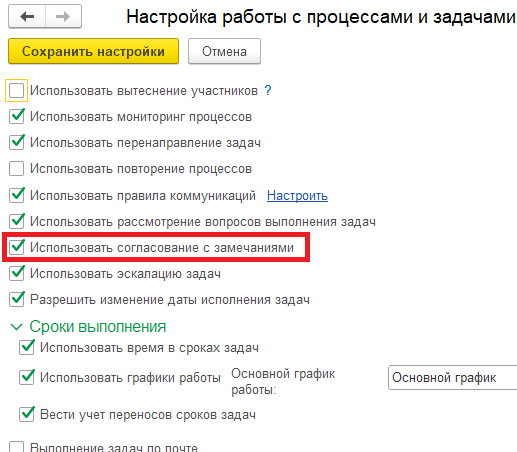517x452 pixels.
Task: Toggle Использовать согласование с замечаниями checkbox
Action: pos(16,247)
